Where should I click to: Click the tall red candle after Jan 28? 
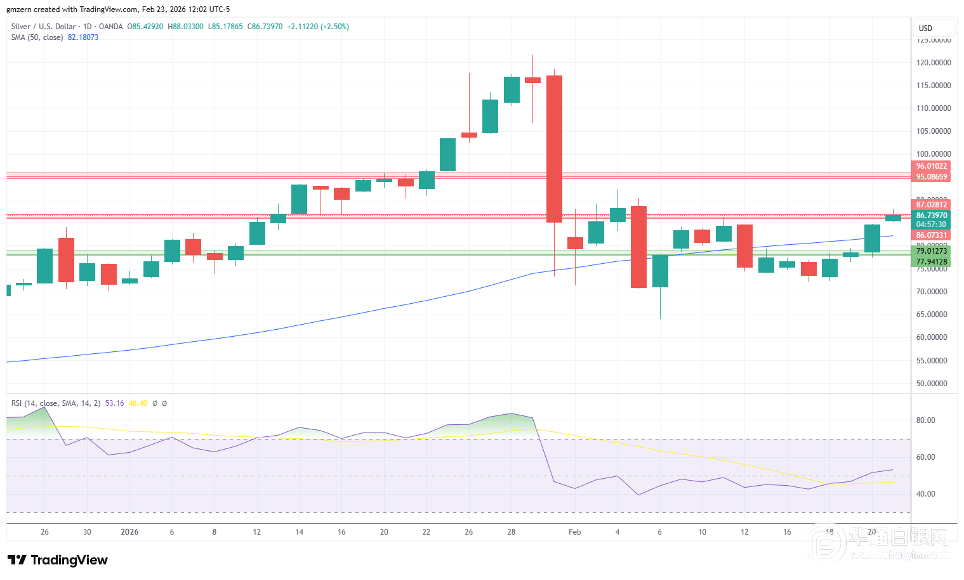click(553, 148)
